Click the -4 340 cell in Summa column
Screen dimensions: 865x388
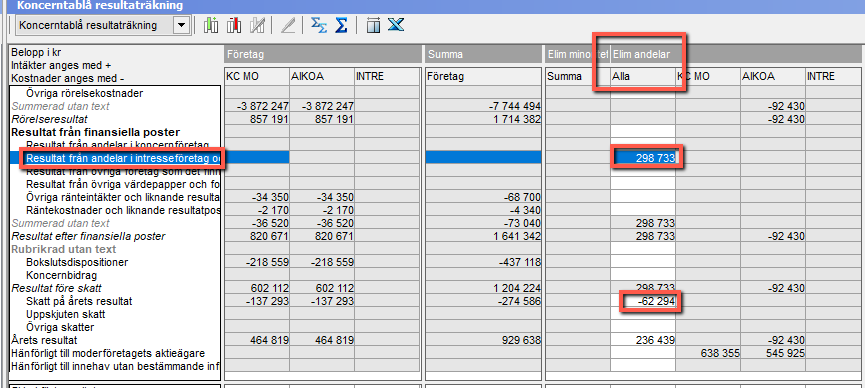pos(483,210)
